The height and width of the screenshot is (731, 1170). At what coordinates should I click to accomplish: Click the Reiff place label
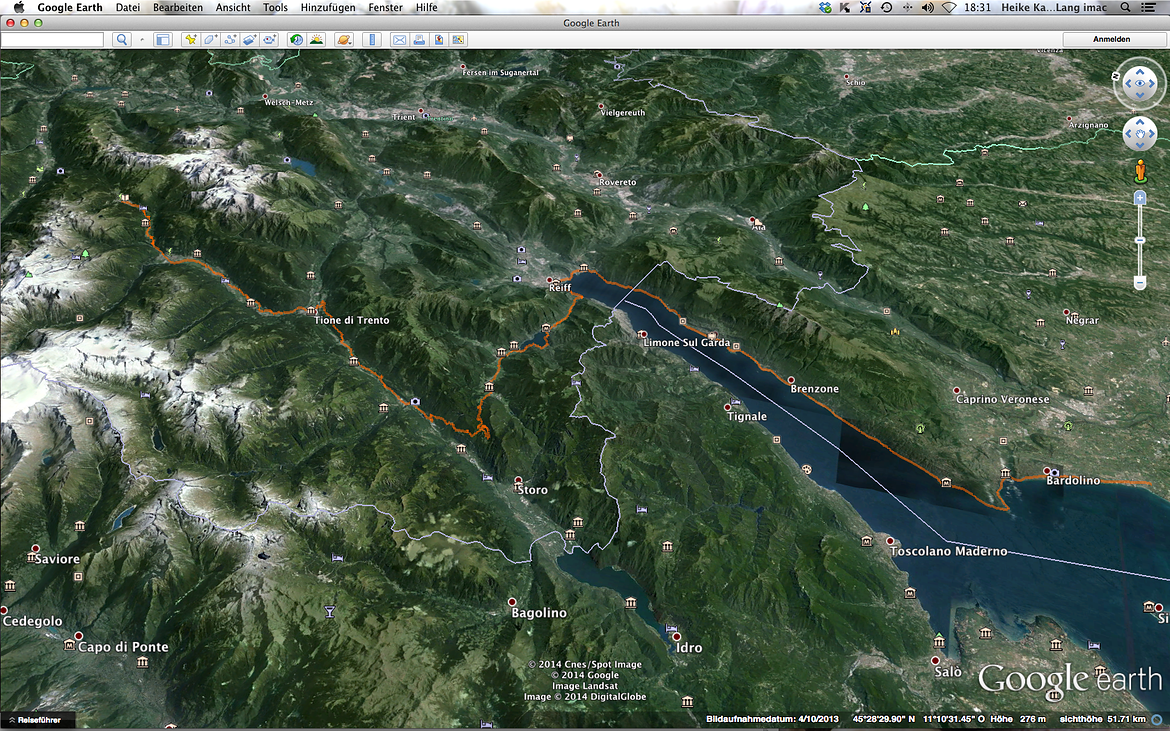tap(560, 287)
